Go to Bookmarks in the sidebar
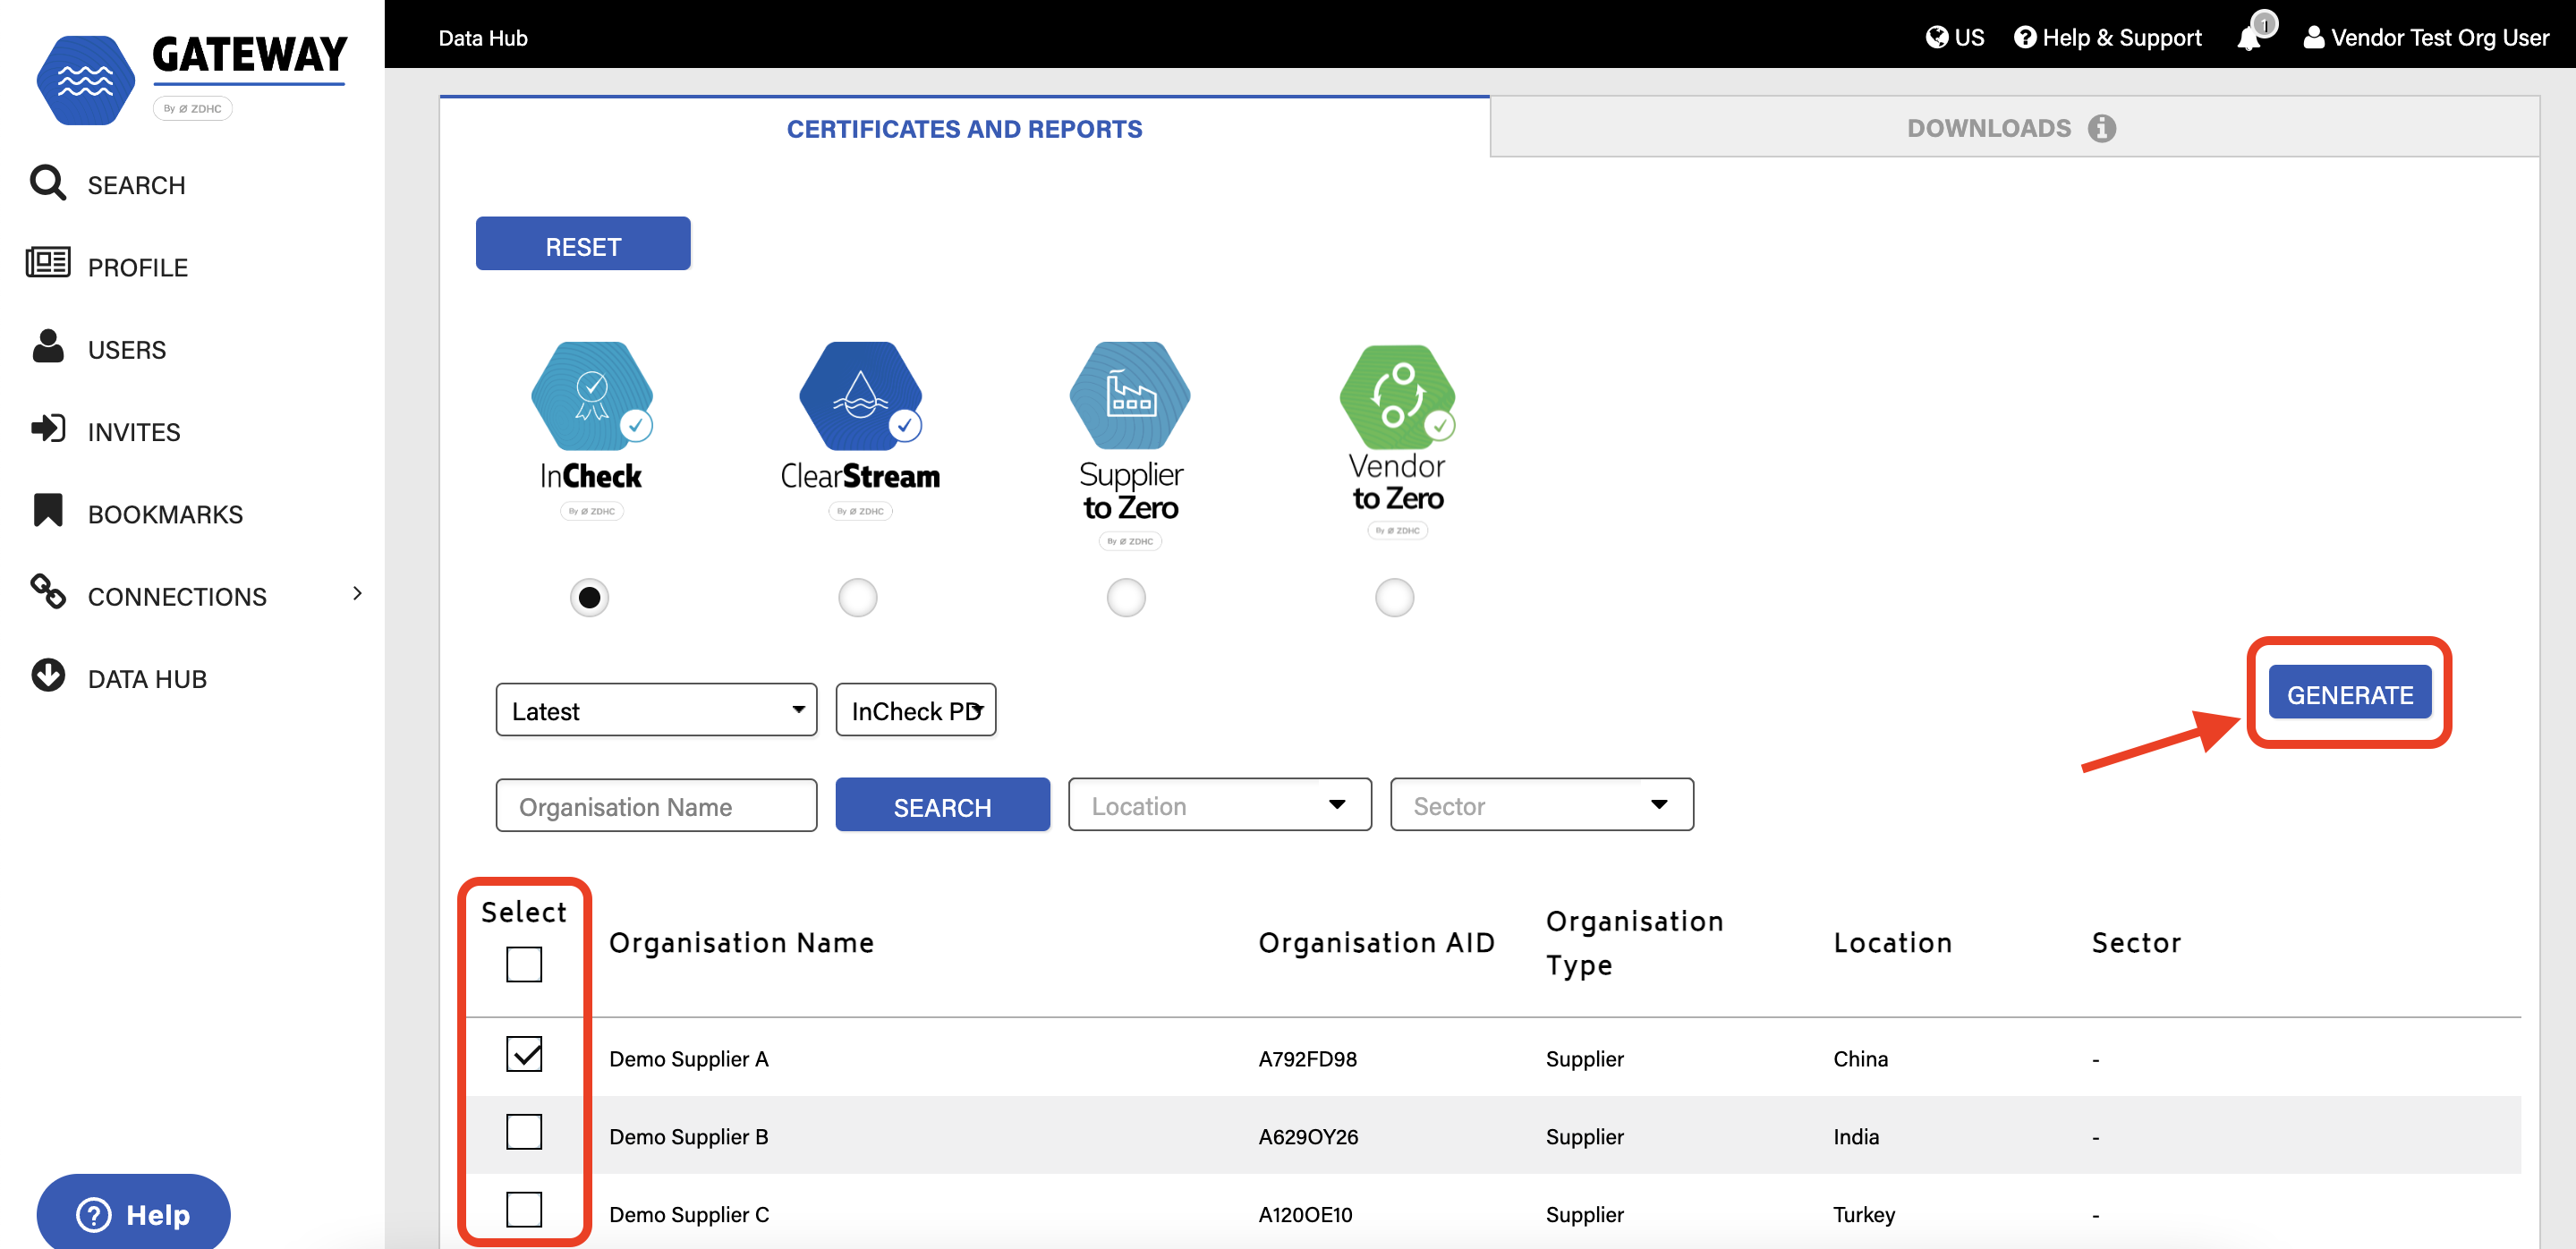Screen dimensions: 2576x1249 pos(165,514)
